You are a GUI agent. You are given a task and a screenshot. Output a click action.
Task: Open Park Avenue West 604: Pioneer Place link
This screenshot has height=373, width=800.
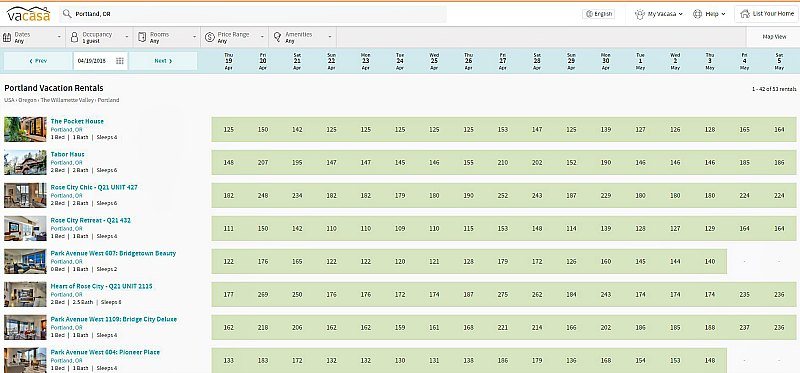pos(105,352)
